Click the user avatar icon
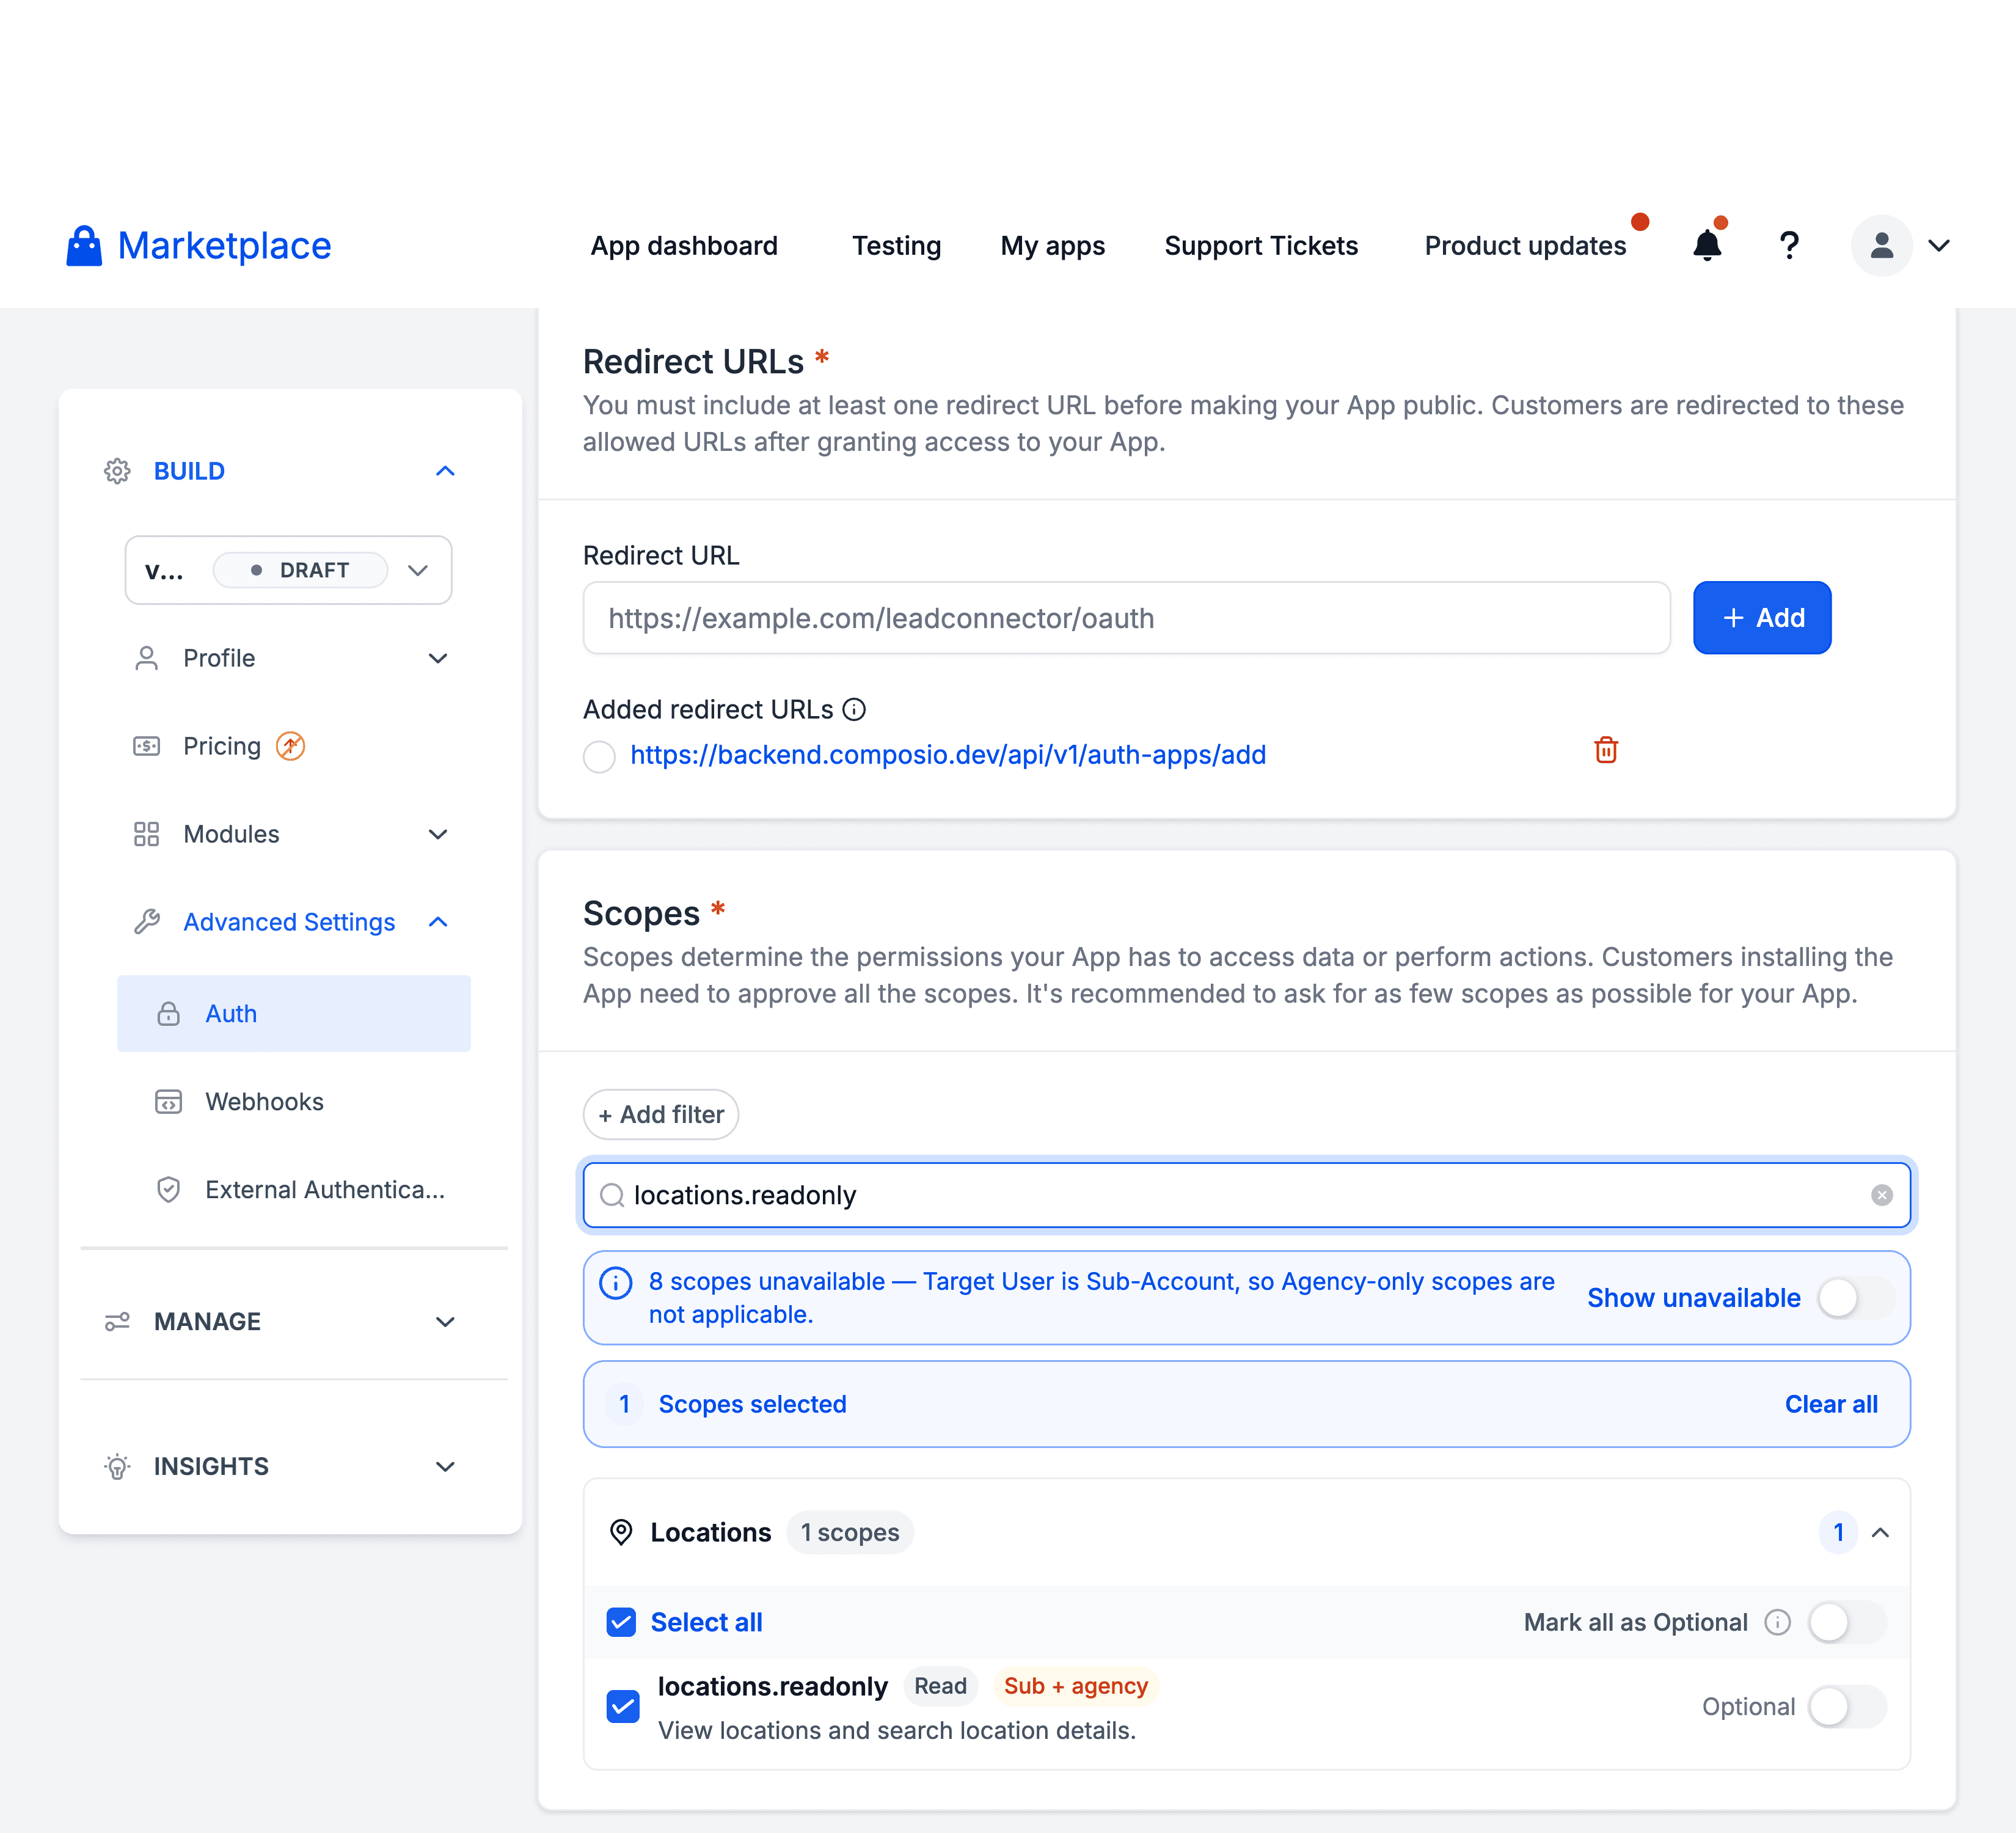Screen dimensions: 2016x1833 pyautogui.click(x=1881, y=245)
